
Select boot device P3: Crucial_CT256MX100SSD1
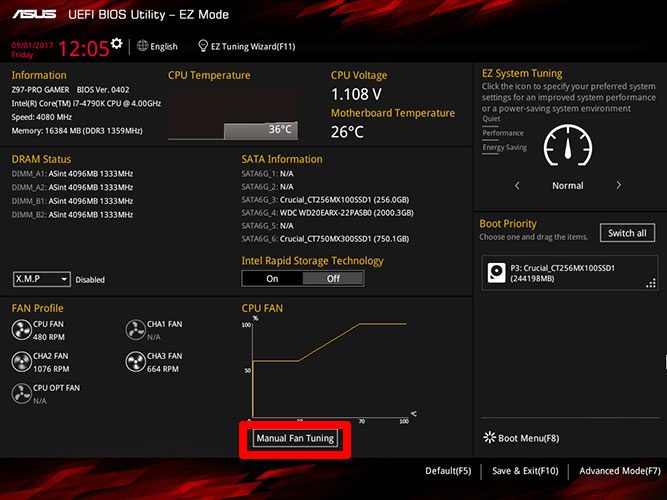pyautogui.click(x=570, y=273)
